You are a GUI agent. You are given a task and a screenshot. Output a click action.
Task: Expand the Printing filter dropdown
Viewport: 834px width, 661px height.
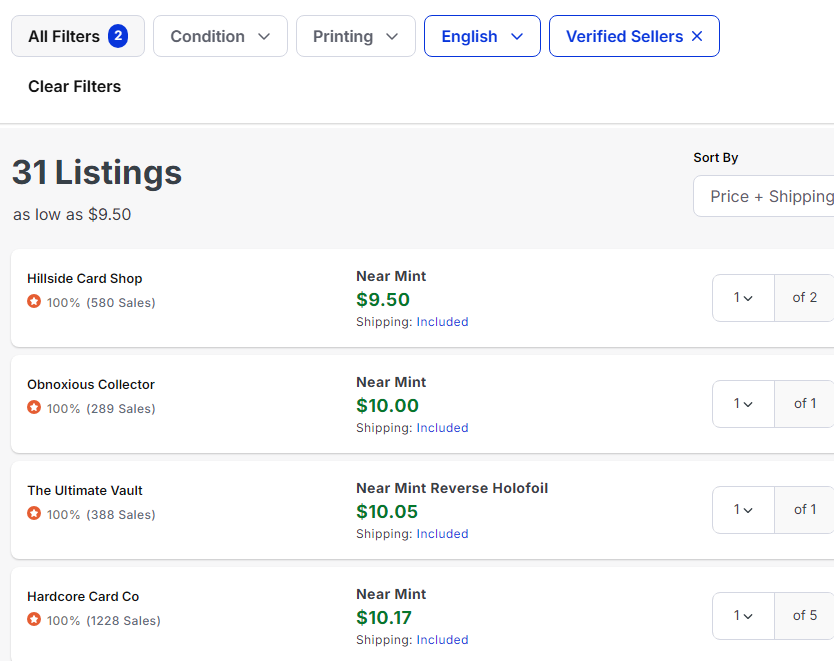pos(355,36)
